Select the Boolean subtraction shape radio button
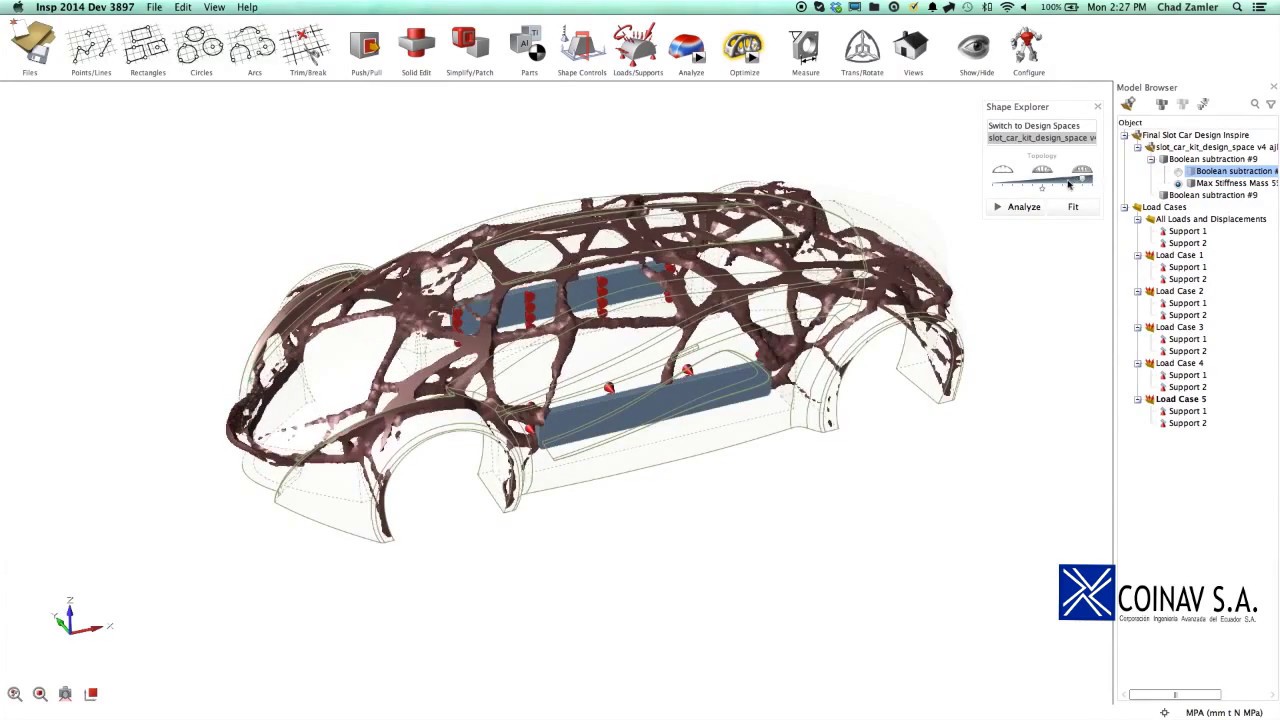Screen dimensions: 1280x720 click(x=1178, y=172)
